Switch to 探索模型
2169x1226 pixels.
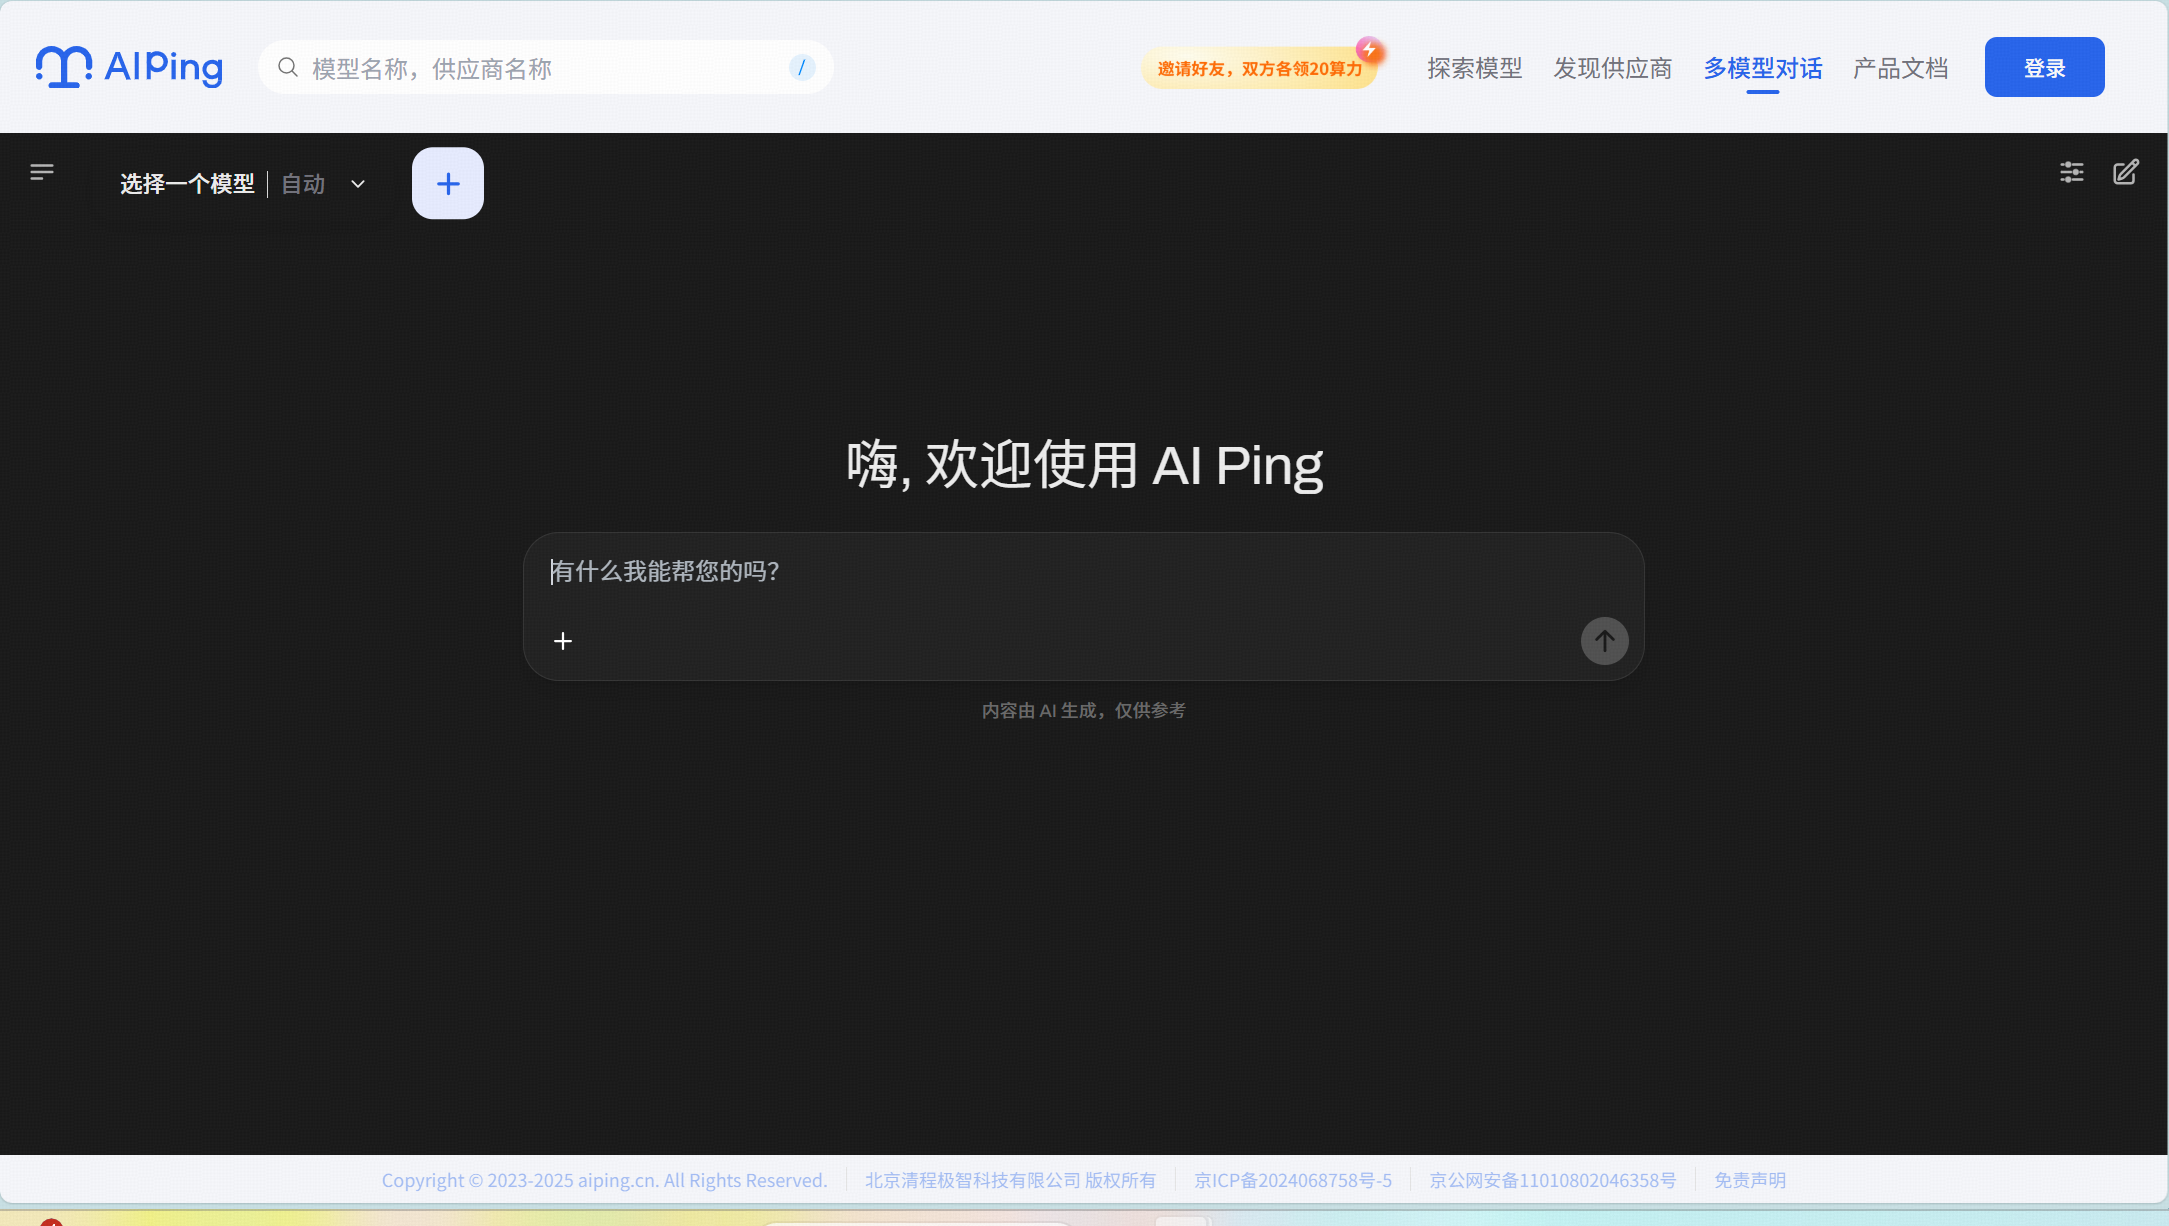tap(1474, 68)
